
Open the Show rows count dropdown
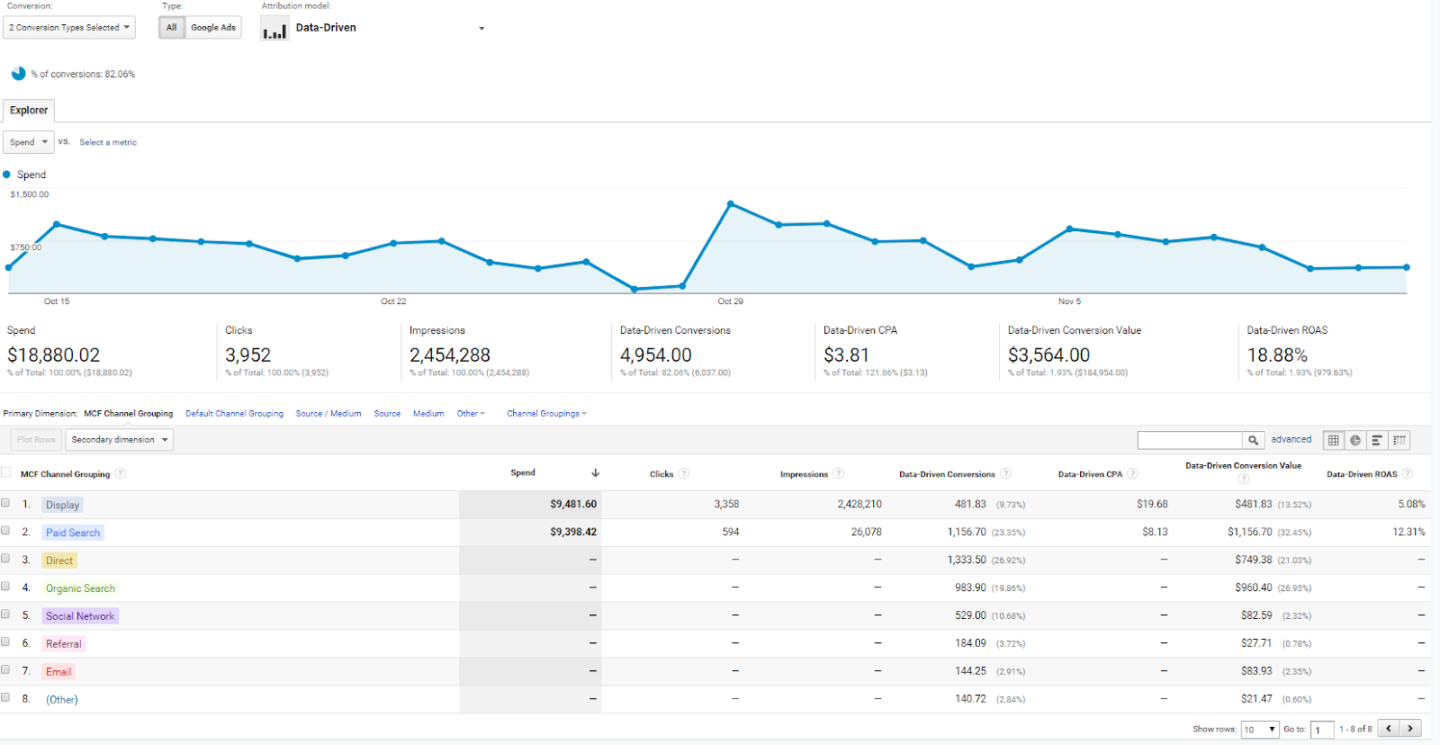(x=1260, y=729)
